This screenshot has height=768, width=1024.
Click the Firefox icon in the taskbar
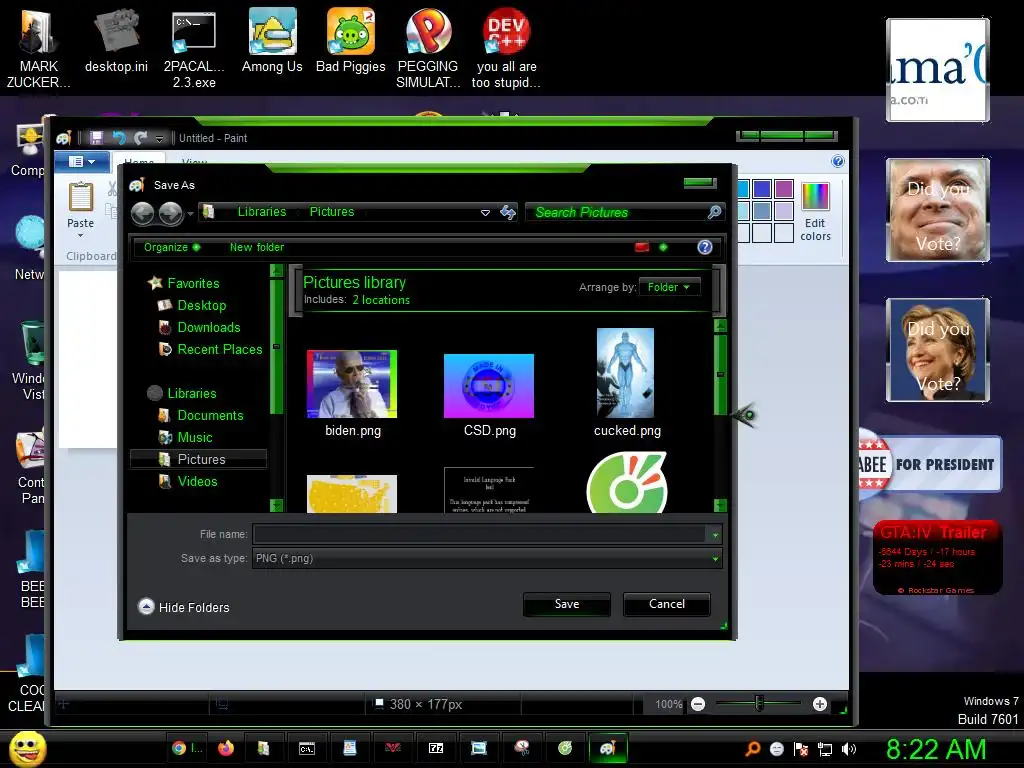tap(226, 748)
